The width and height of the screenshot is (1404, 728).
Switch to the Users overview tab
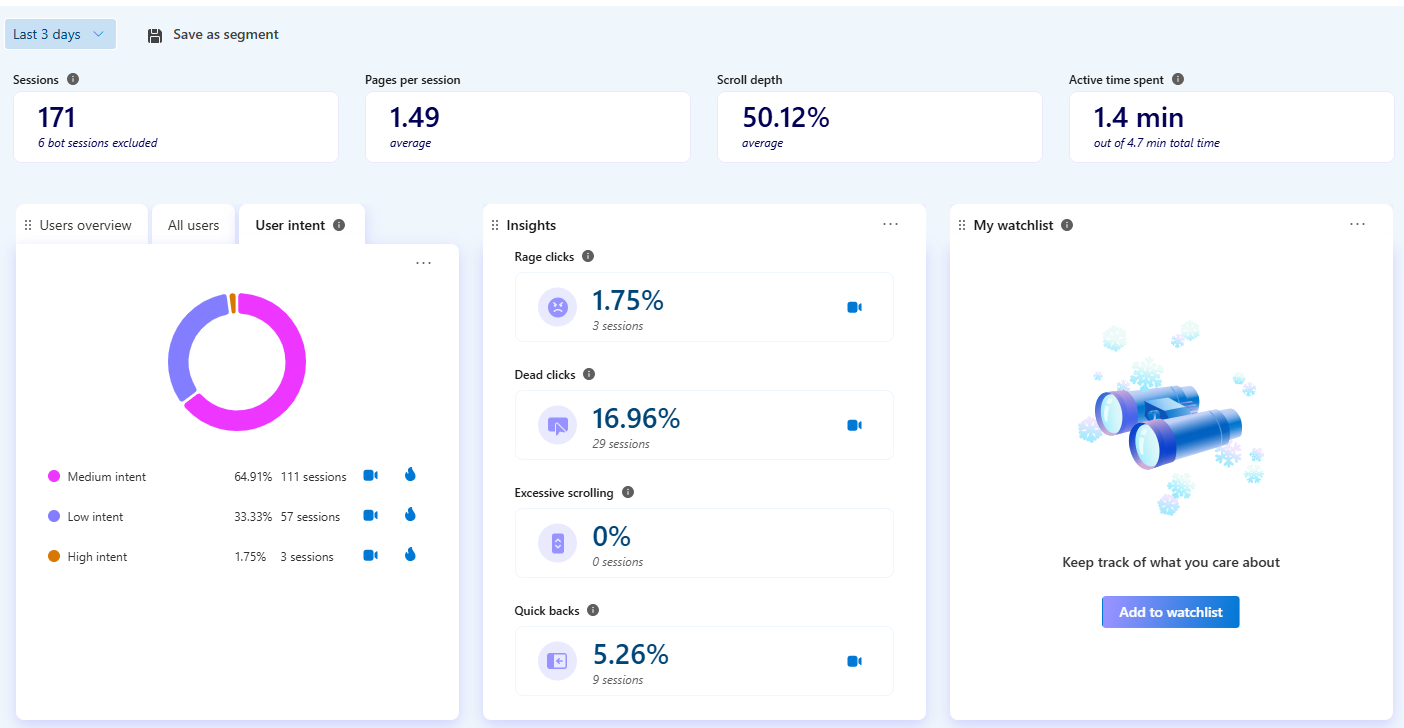click(85, 224)
